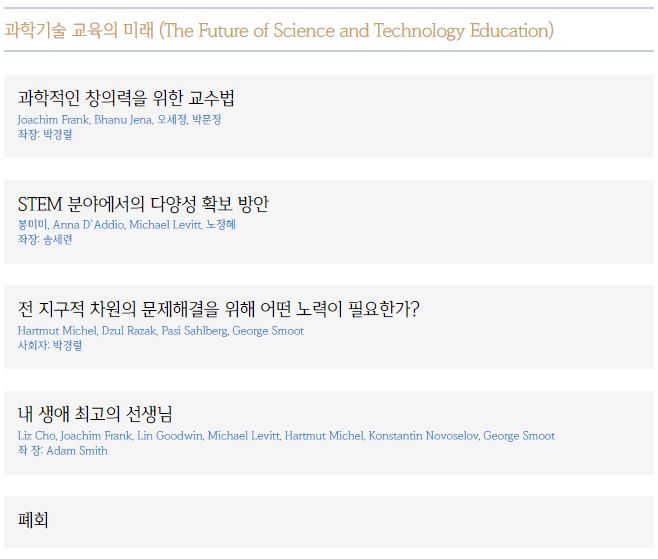This screenshot has height=559, width=658.
Task: Open the STEM 분야에서의 다양성 확보 방안 session
Action: [x=143, y=204]
